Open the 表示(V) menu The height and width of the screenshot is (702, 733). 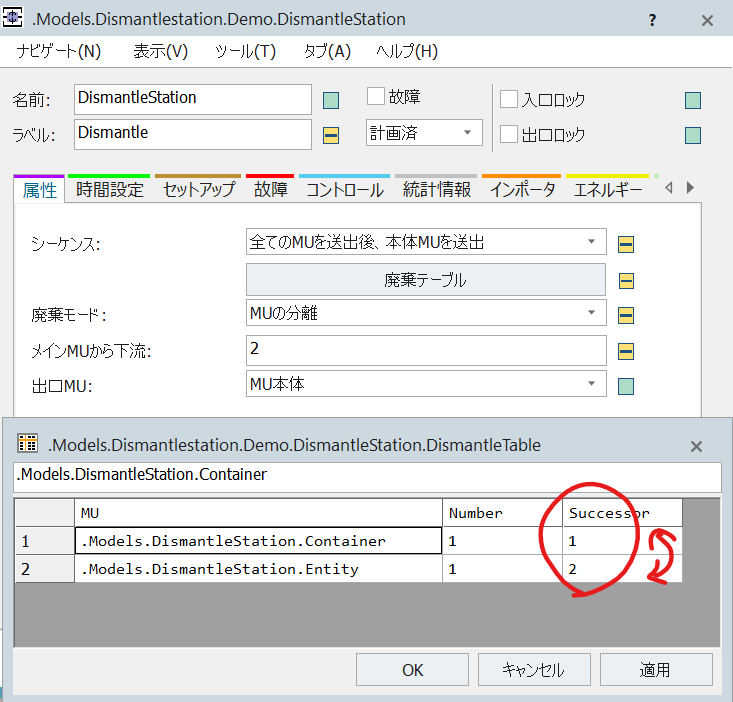[x=160, y=51]
